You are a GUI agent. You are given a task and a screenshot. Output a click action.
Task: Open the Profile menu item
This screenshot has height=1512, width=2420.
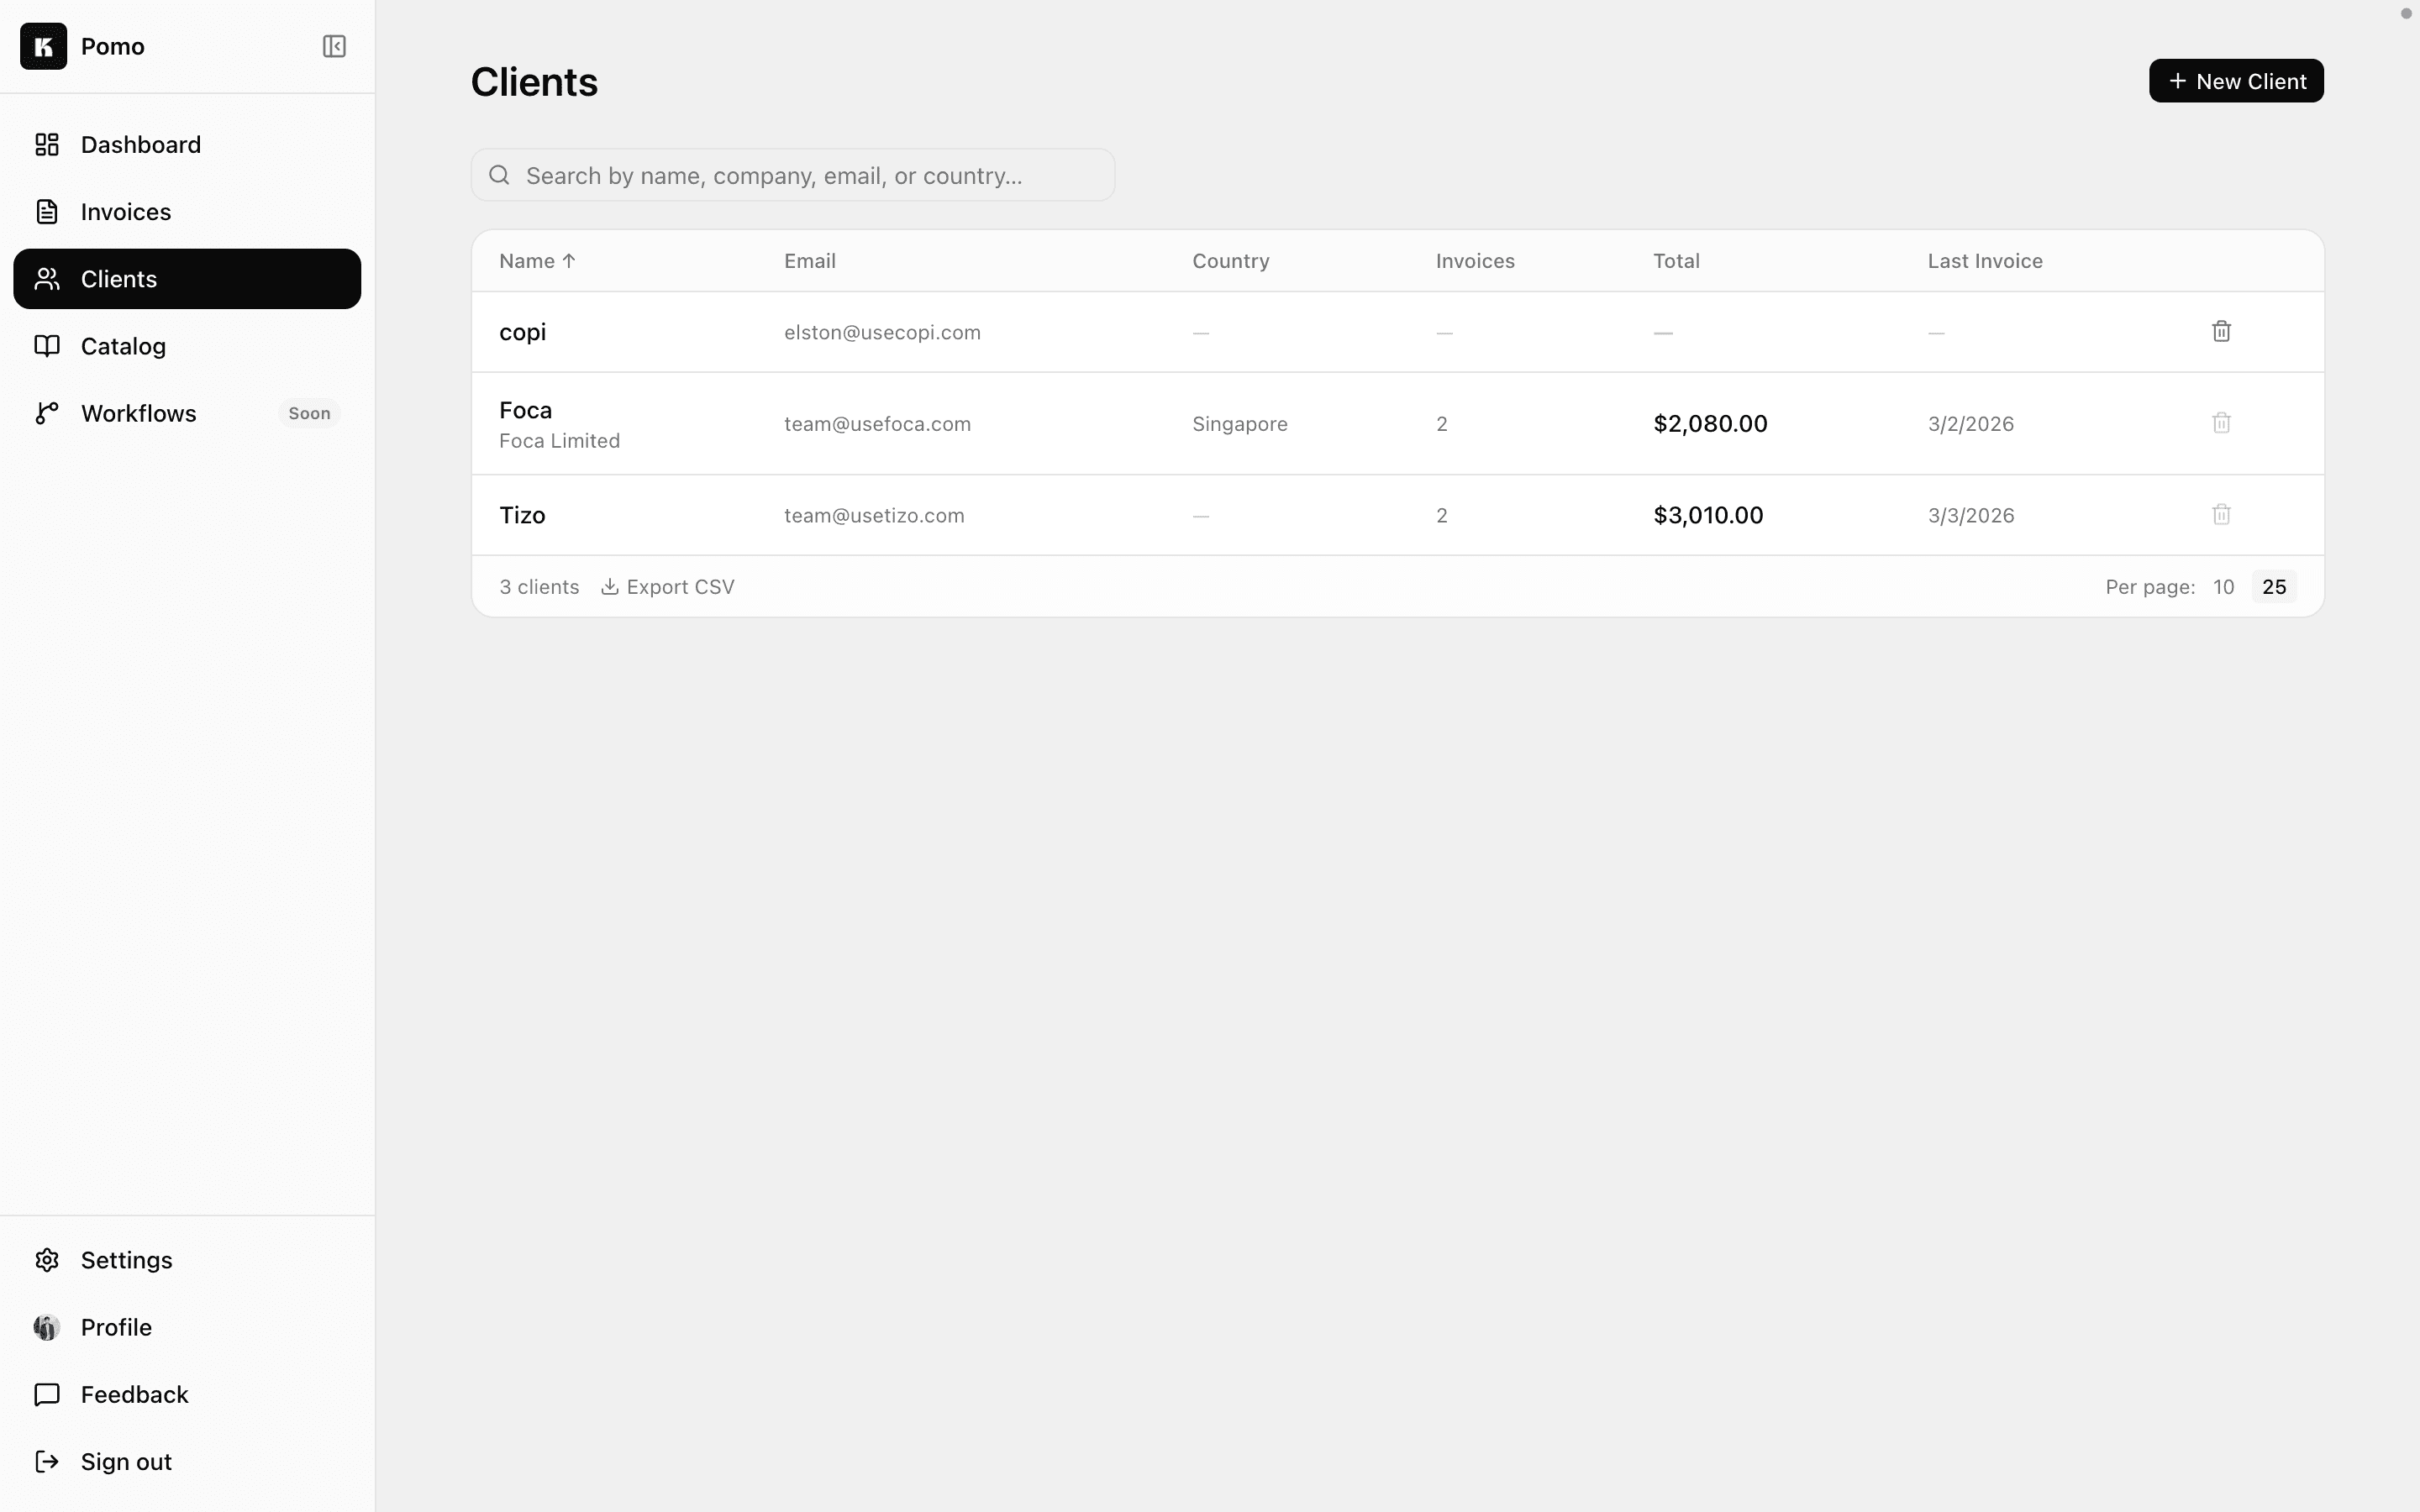point(117,1327)
